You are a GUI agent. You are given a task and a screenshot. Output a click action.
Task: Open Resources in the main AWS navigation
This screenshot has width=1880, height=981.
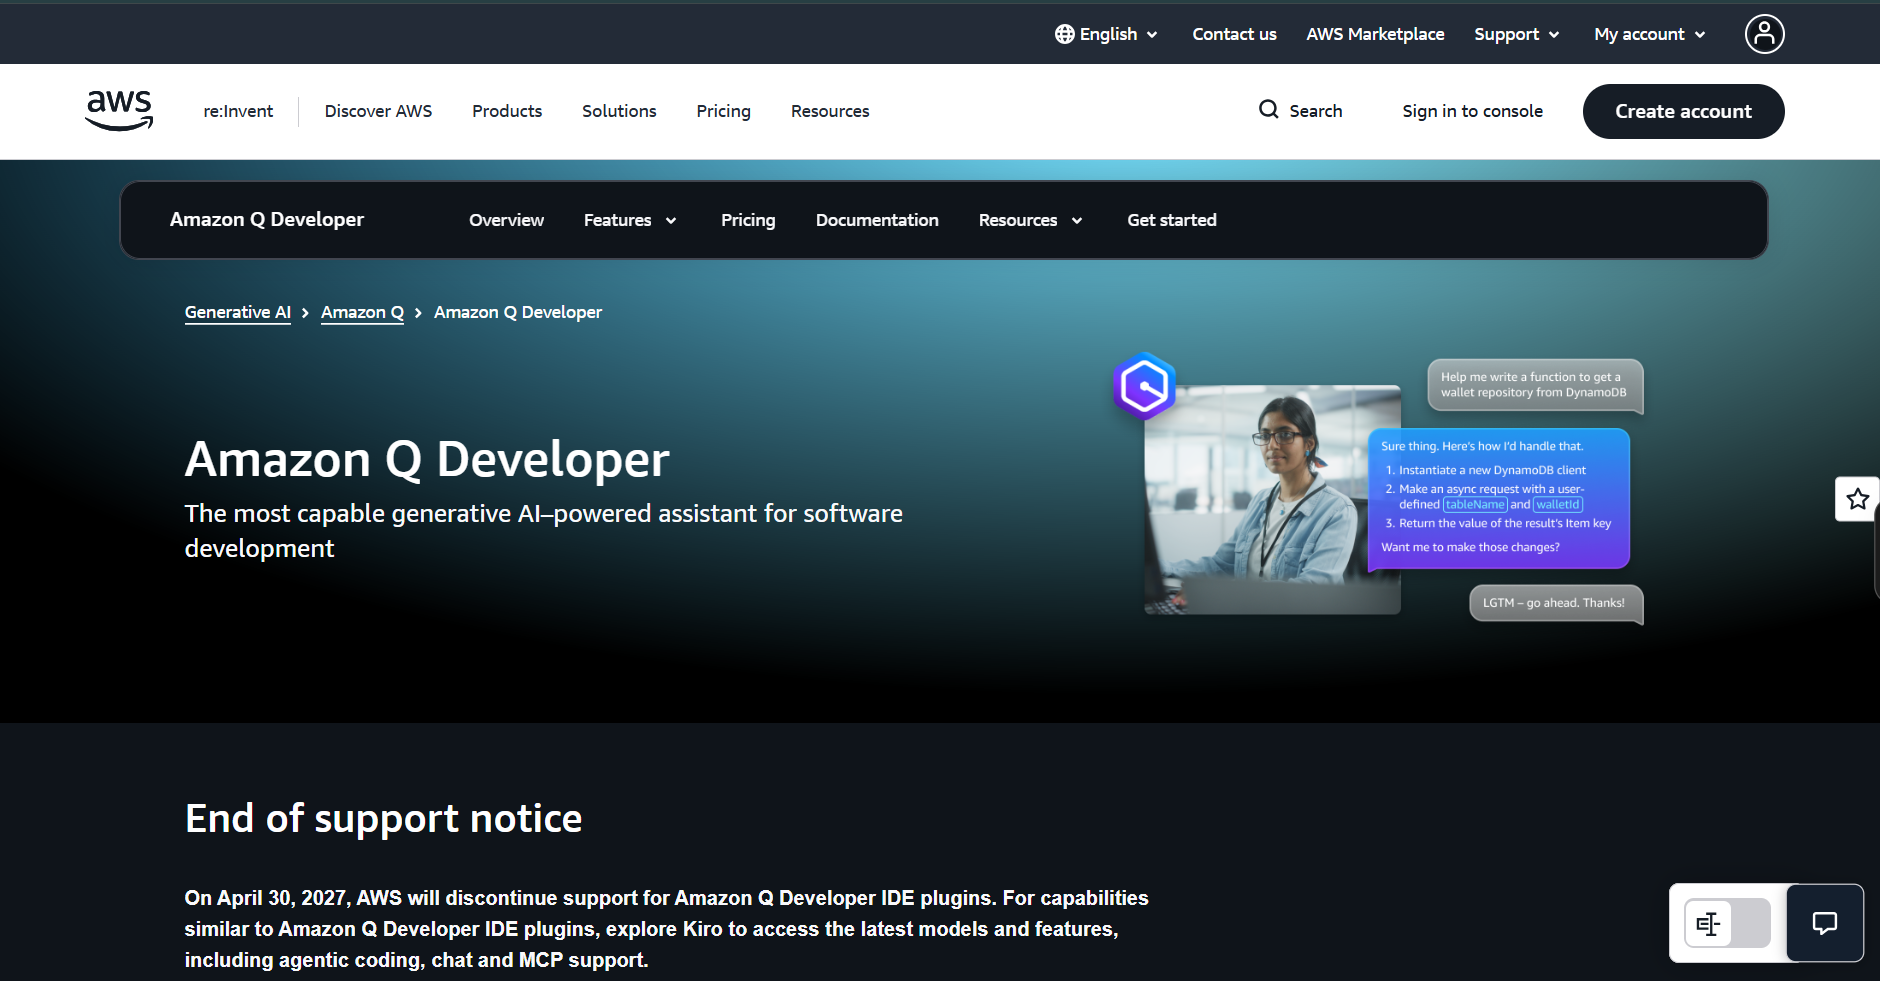pyautogui.click(x=830, y=111)
